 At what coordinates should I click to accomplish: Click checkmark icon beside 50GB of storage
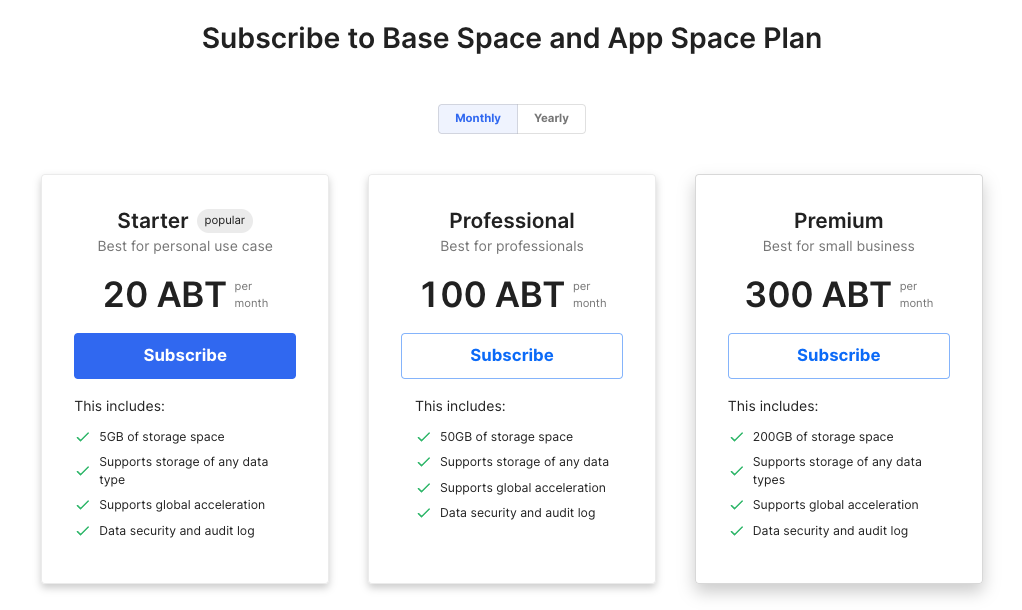pyautogui.click(x=424, y=437)
